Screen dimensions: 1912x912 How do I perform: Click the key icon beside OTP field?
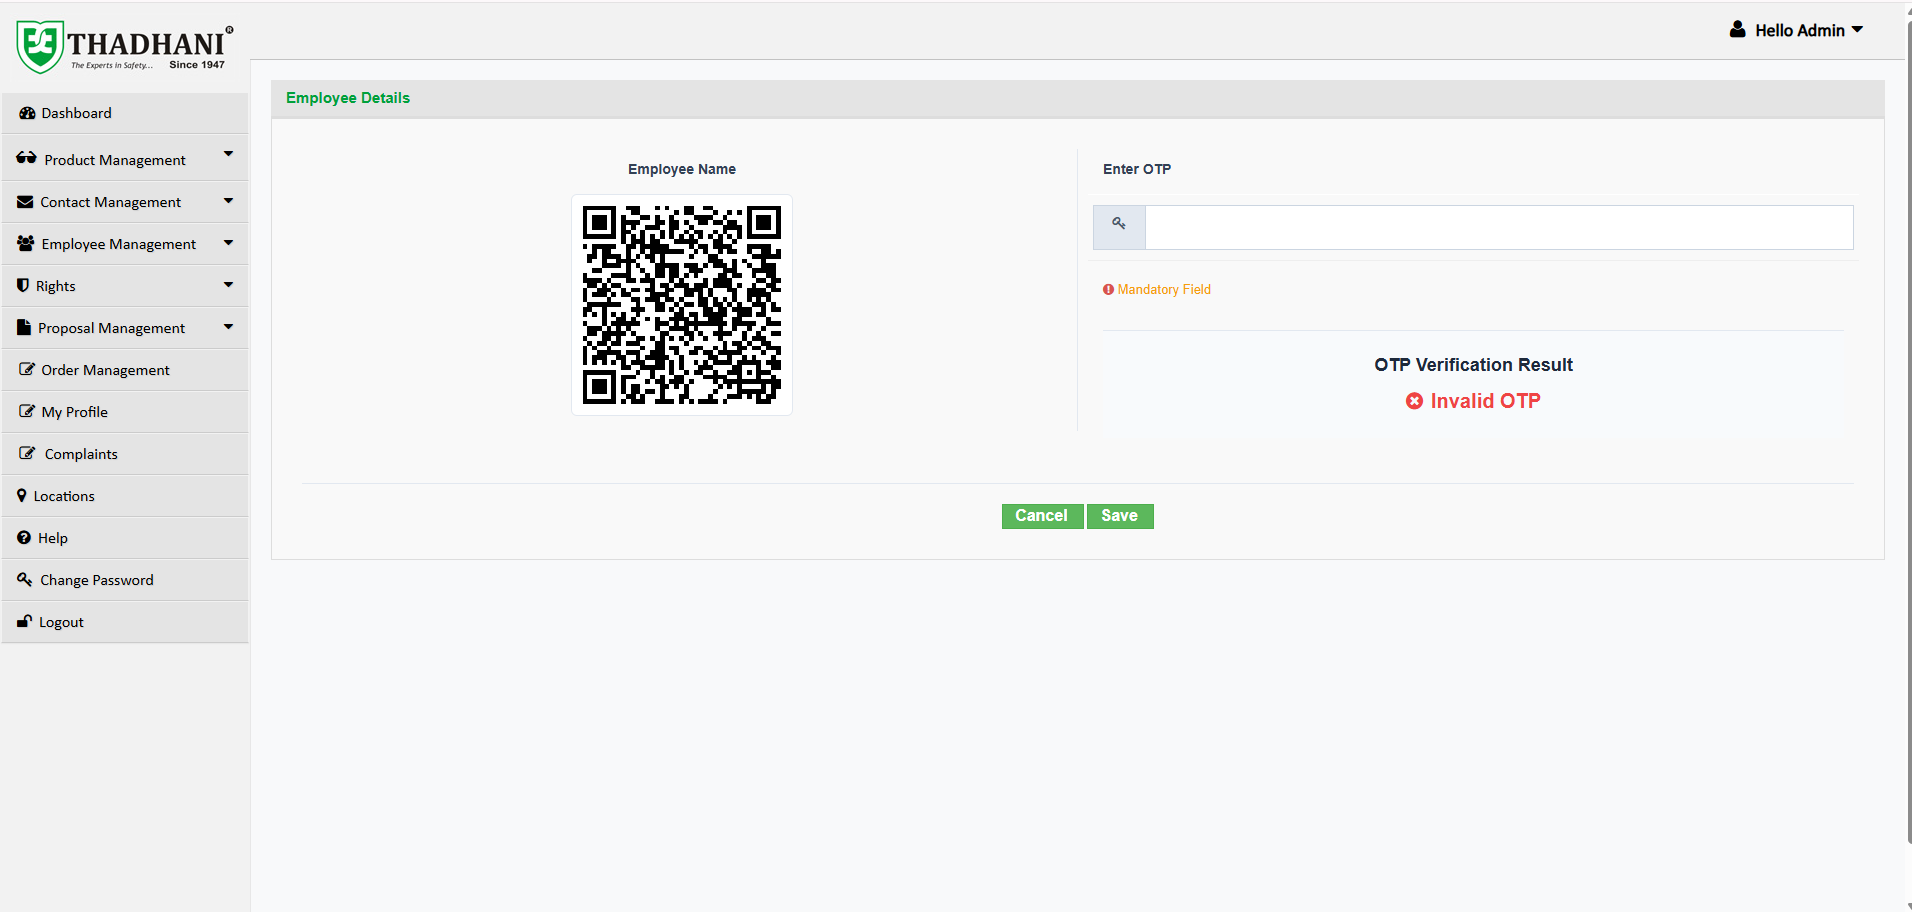pos(1119,224)
